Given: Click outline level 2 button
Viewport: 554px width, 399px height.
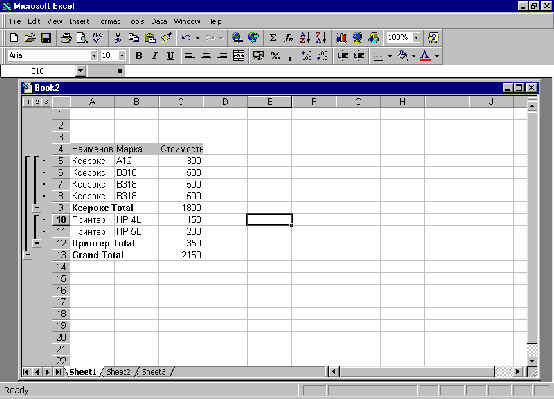Looking at the screenshot, I should tap(37, 102).
